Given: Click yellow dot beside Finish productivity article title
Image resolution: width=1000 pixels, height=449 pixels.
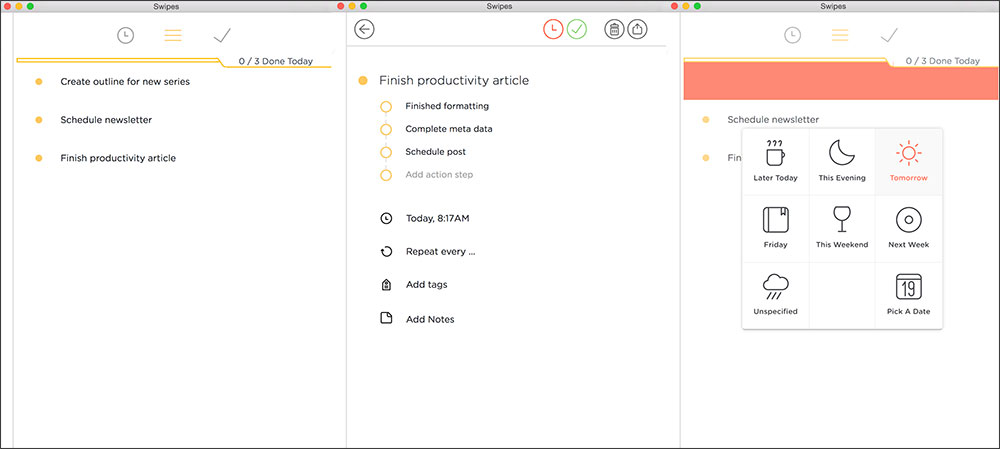Looking at the screenshot, I should click(363, 81).
